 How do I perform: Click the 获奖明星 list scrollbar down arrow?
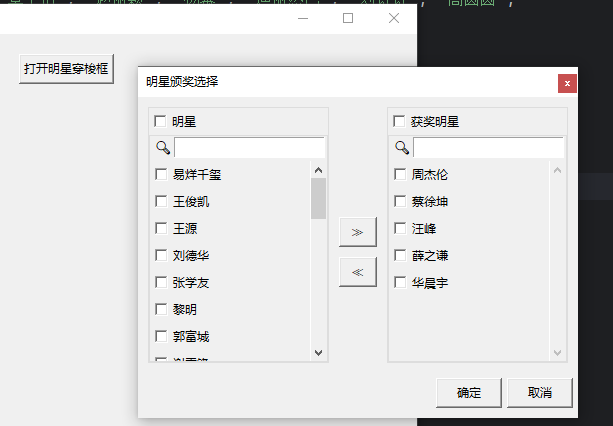[557, 353]
